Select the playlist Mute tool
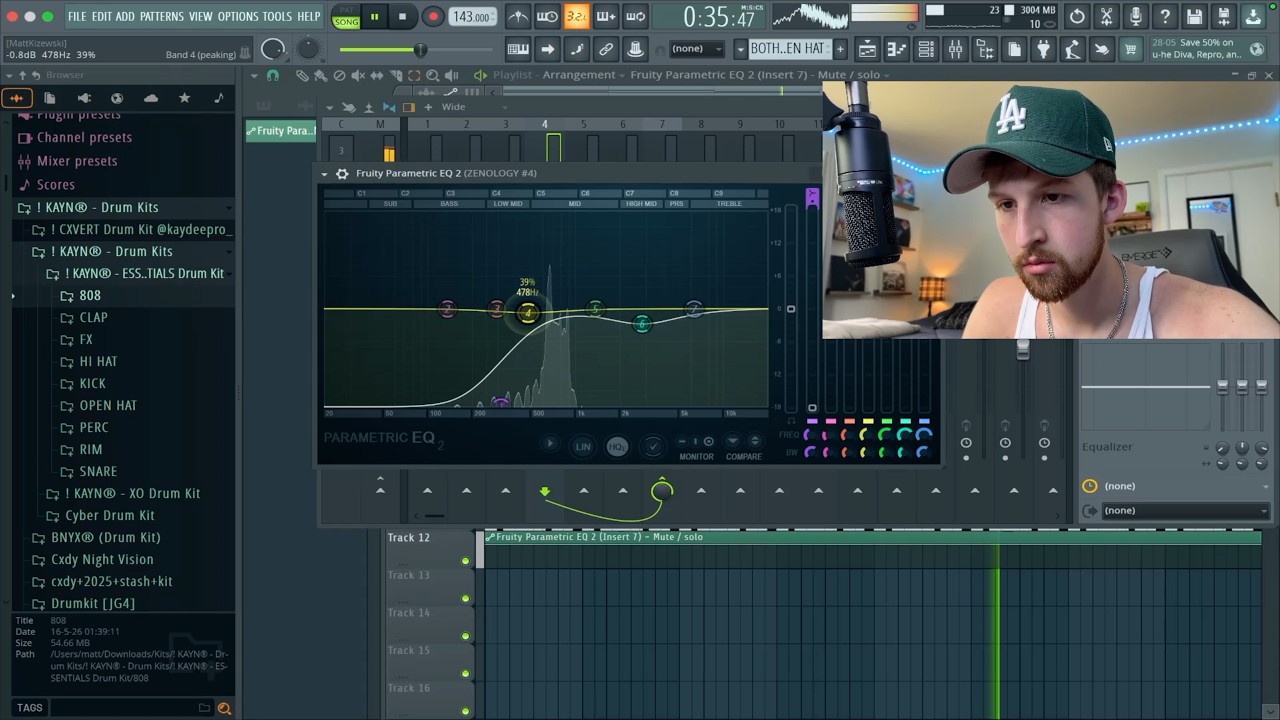The height and width of the screenshot is (720, 1280). pos(358,75)
